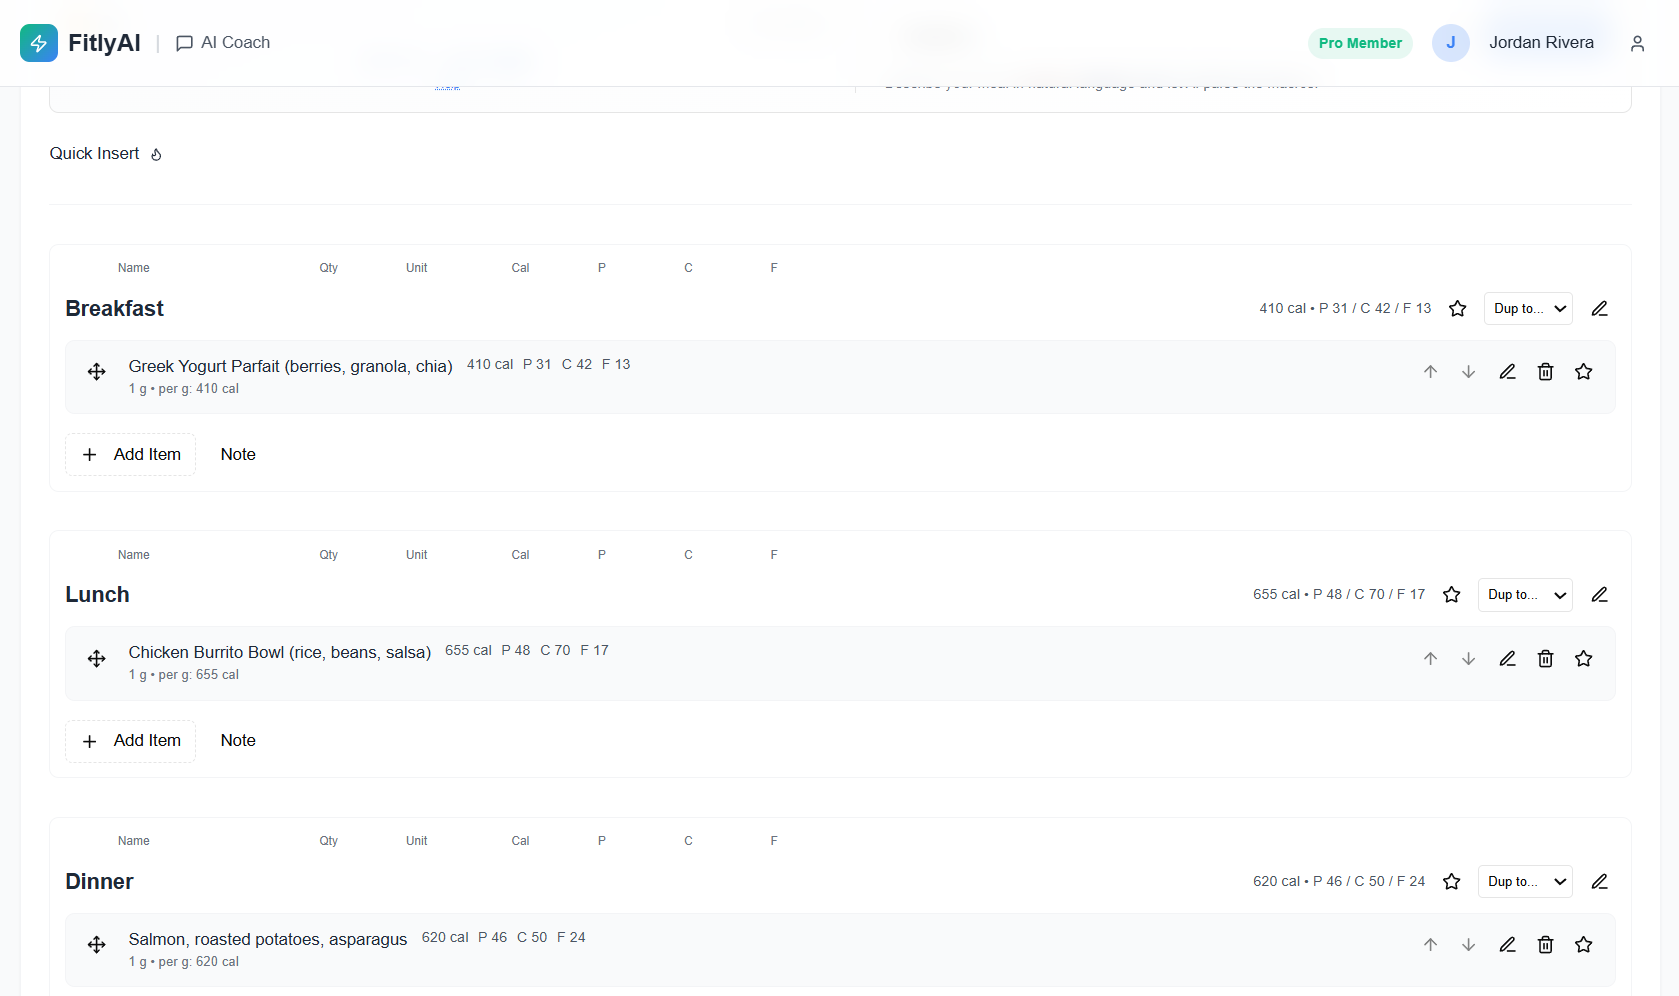Open the Dup to dropdown for Dinner
This screenshot has height=996, width=1679.
tap(1524, 881)
